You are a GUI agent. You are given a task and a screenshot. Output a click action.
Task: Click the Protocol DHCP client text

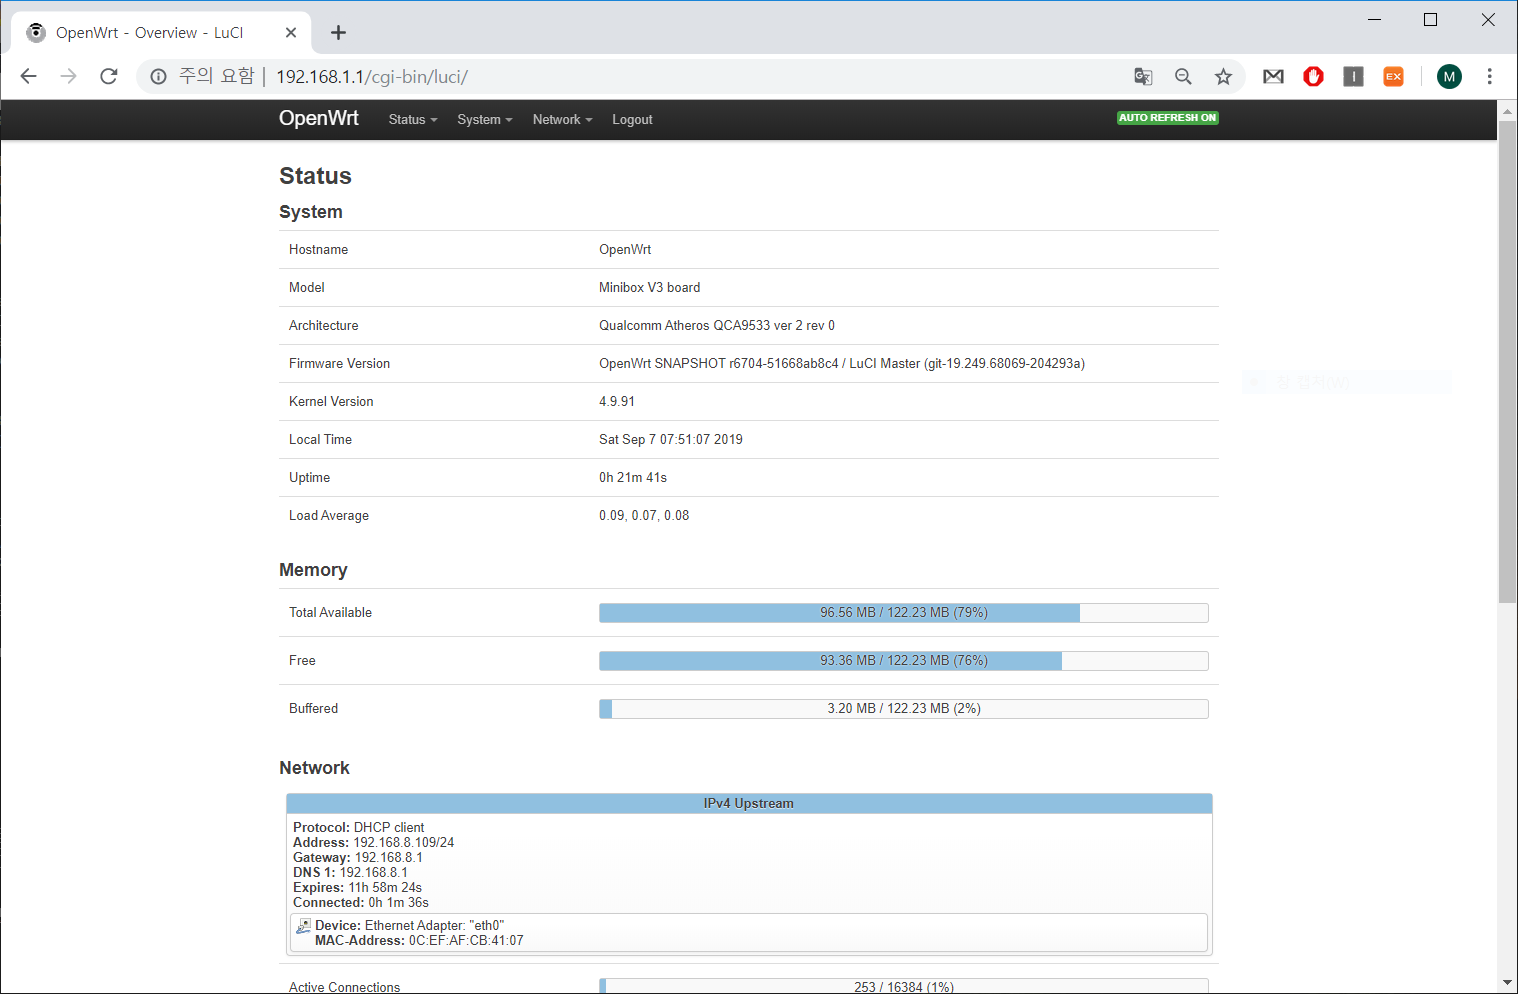pos(359,827)
